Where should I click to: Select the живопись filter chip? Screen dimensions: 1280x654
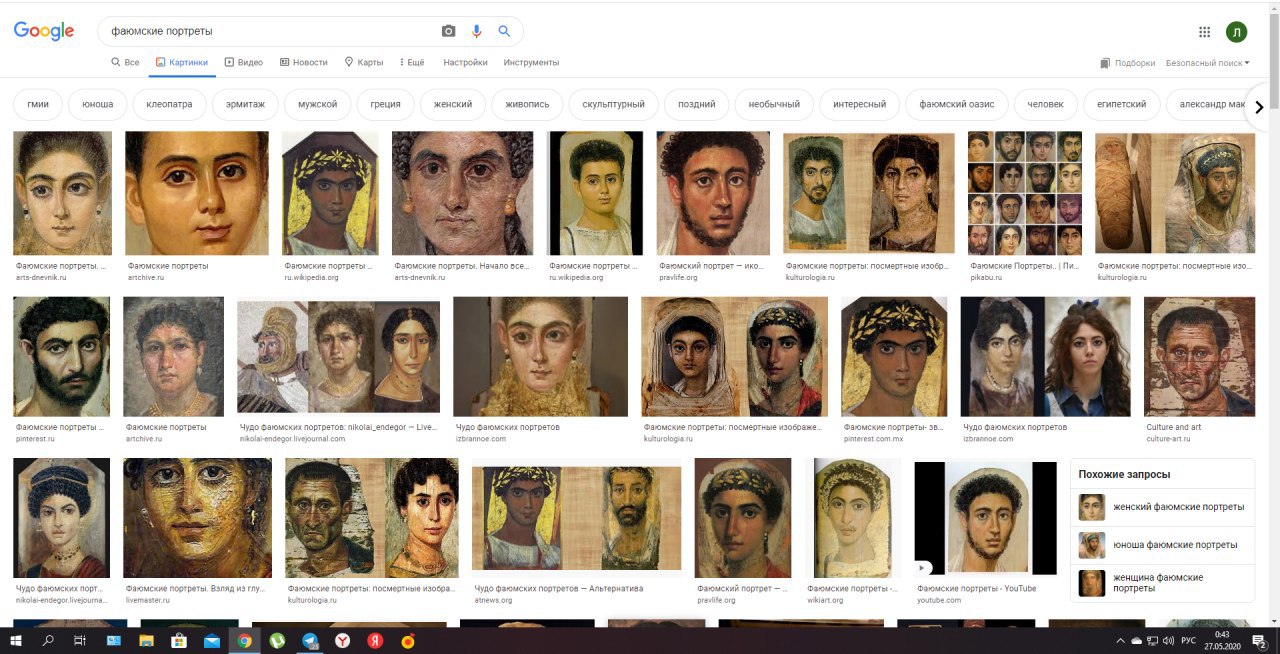[x=527, y=104]
